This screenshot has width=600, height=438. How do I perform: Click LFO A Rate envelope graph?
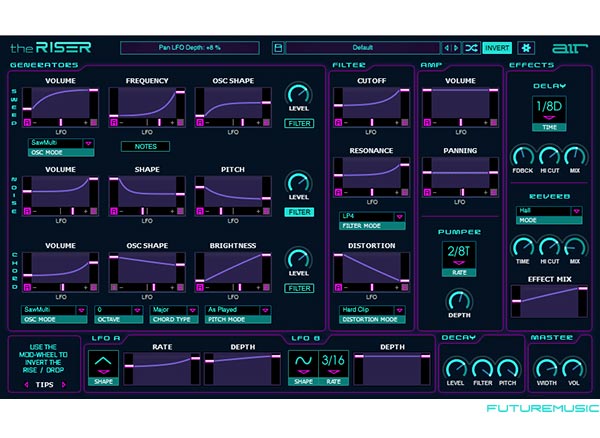pos(162,368)
